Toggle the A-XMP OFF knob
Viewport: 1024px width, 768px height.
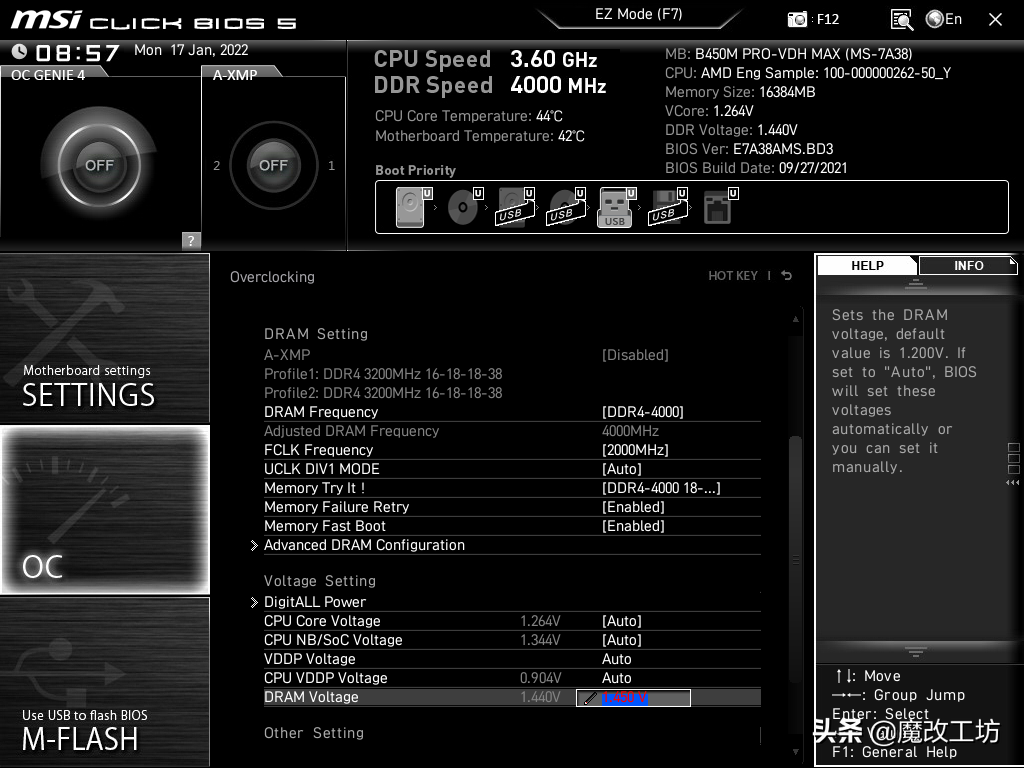coord(273,165)
